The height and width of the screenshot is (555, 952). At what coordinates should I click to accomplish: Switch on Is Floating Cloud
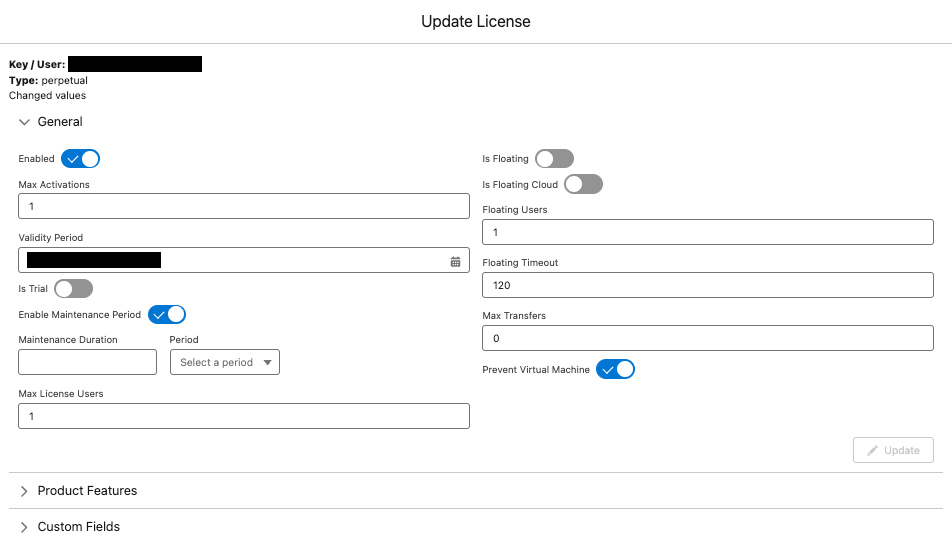click(583, 185)
